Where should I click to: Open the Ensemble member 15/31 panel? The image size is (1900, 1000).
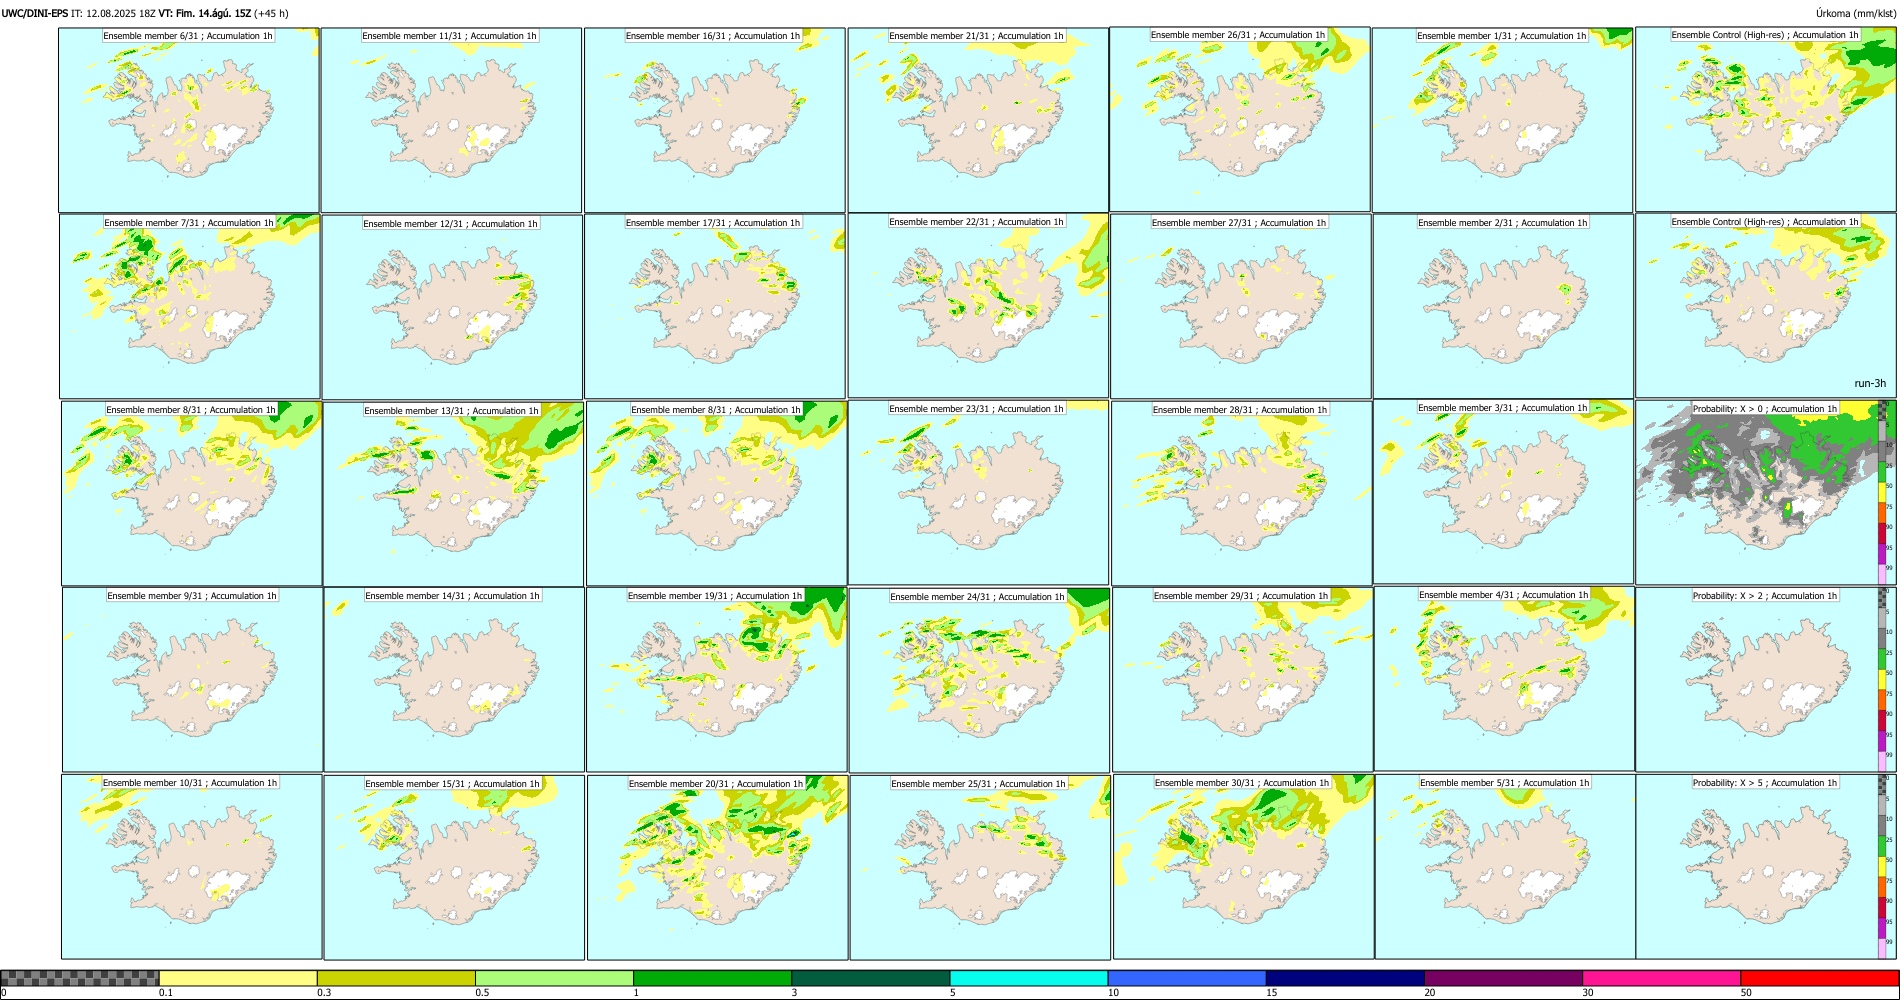pyautogui.click(x=455, y=868)
